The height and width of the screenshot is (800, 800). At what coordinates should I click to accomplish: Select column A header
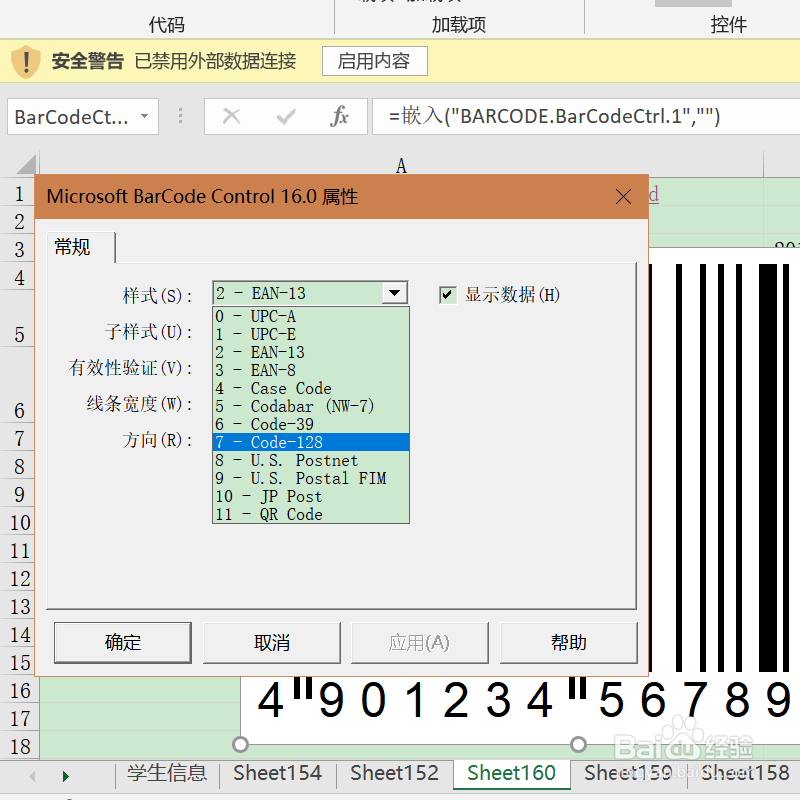tap(401, 165)
